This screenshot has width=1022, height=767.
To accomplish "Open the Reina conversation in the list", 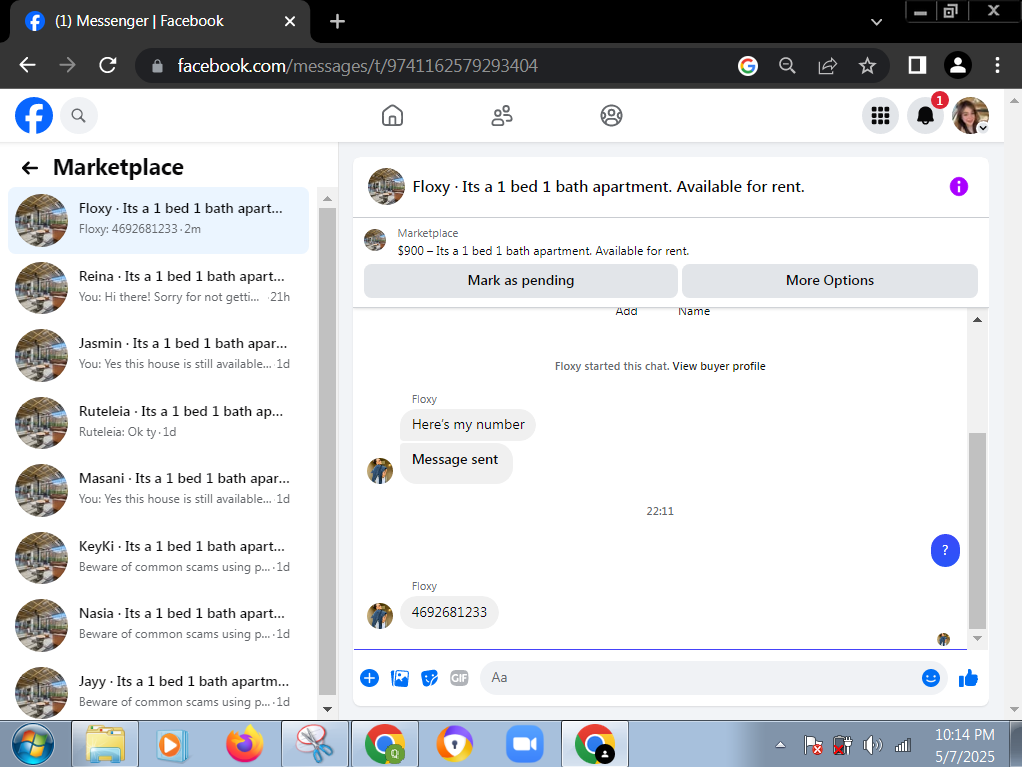I will 158,287.
